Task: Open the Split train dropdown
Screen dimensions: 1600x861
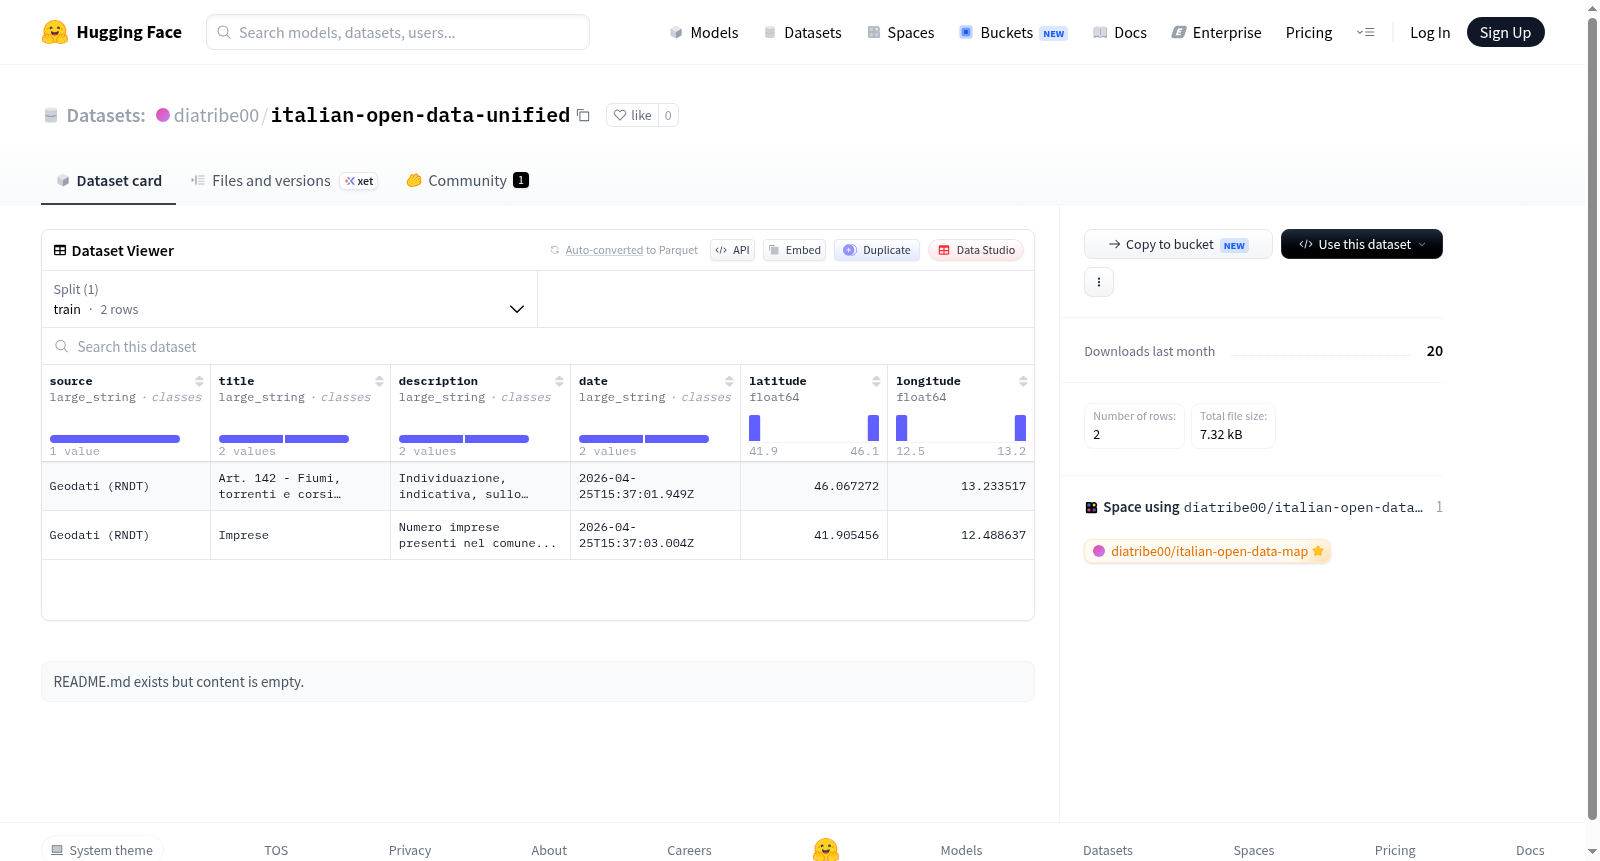Action: click(x=289, y=299)
